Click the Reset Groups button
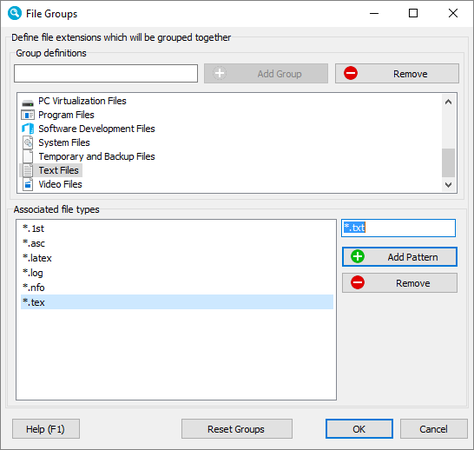The image size is (474, 450). click(237, 429)
